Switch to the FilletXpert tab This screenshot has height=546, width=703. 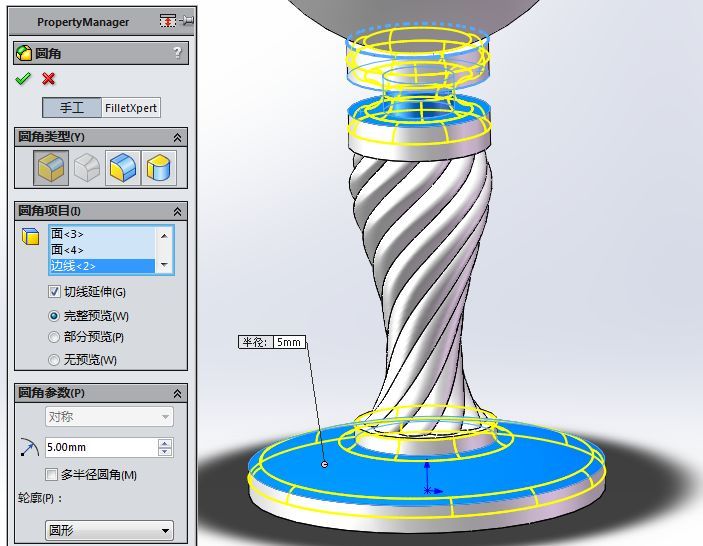[x=131, y=108]
